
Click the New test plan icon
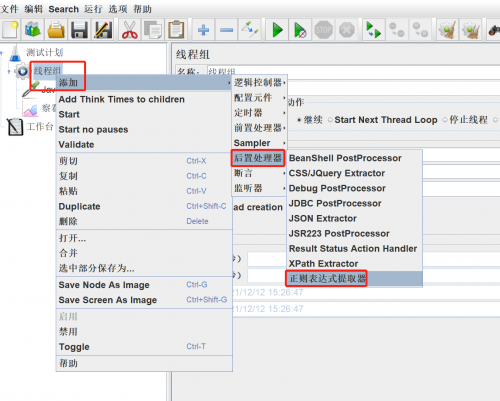pos(10,30)
